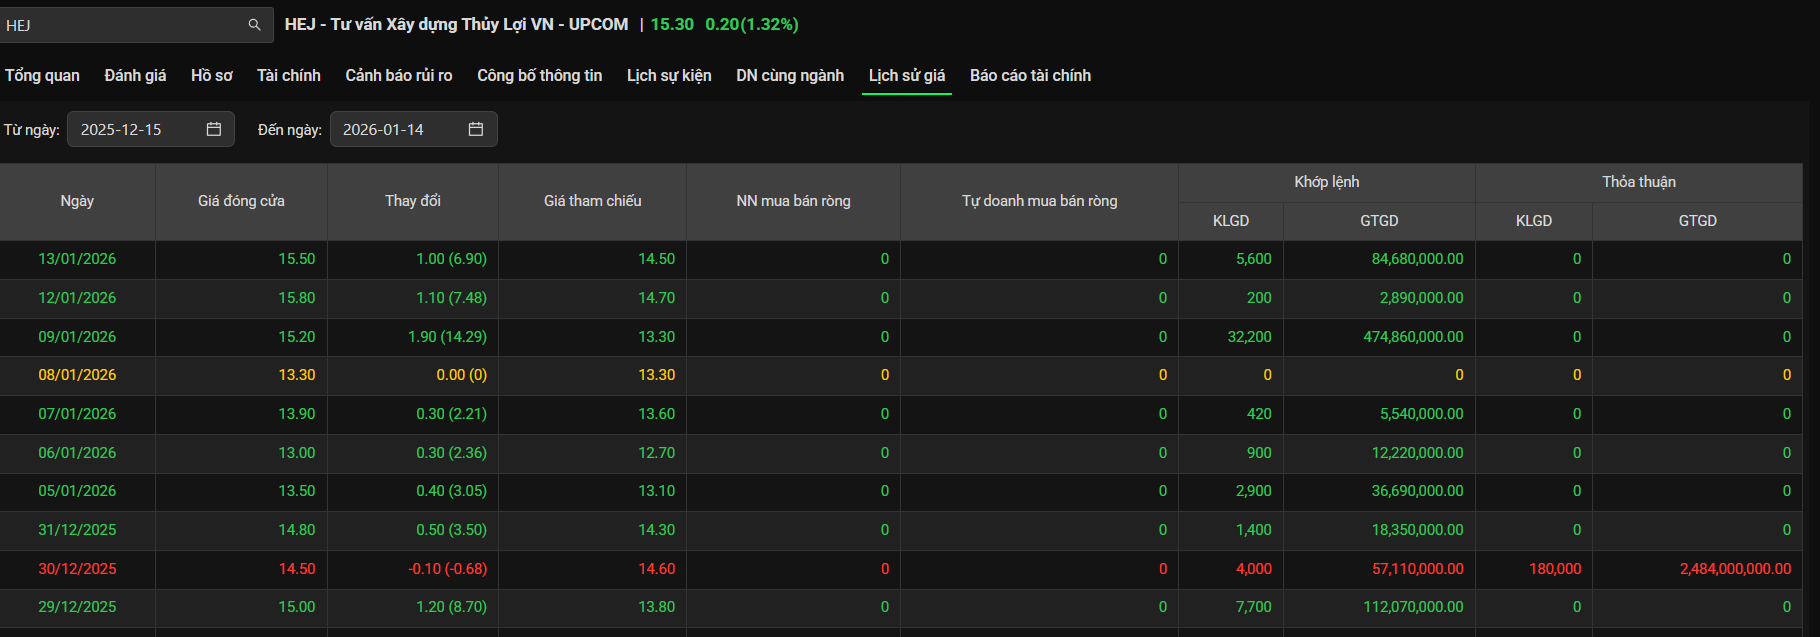1820x637 pixels.
Task: Open the 'Từ ngày' calendar picker icon
Action: (213, 129)
